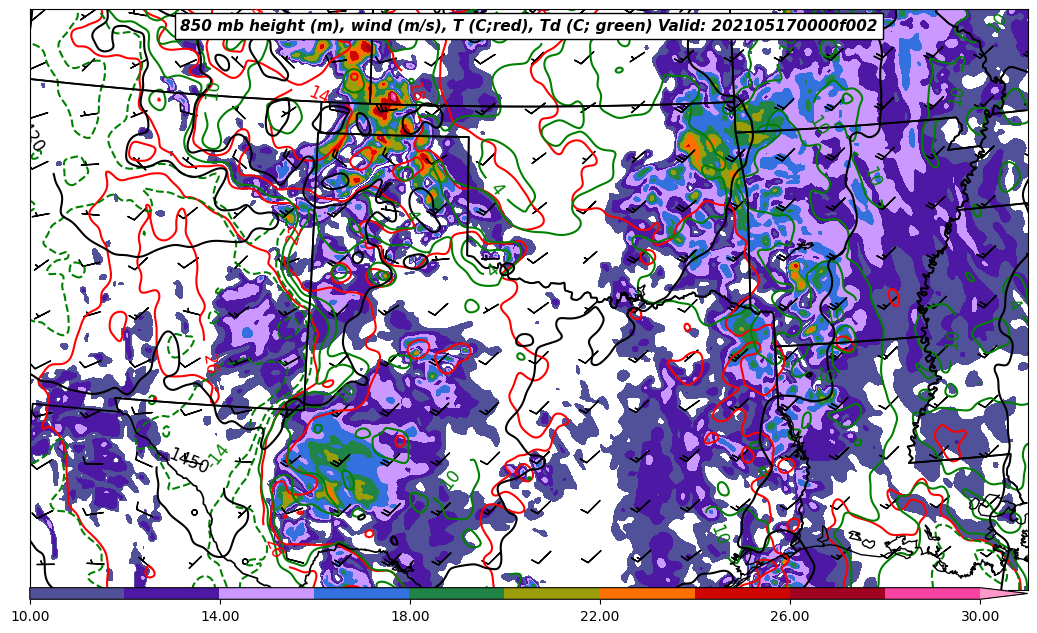This screenshot has height=633, width=1037.
Task: Click the black 20 label at left edge
Action: (36, 138)
